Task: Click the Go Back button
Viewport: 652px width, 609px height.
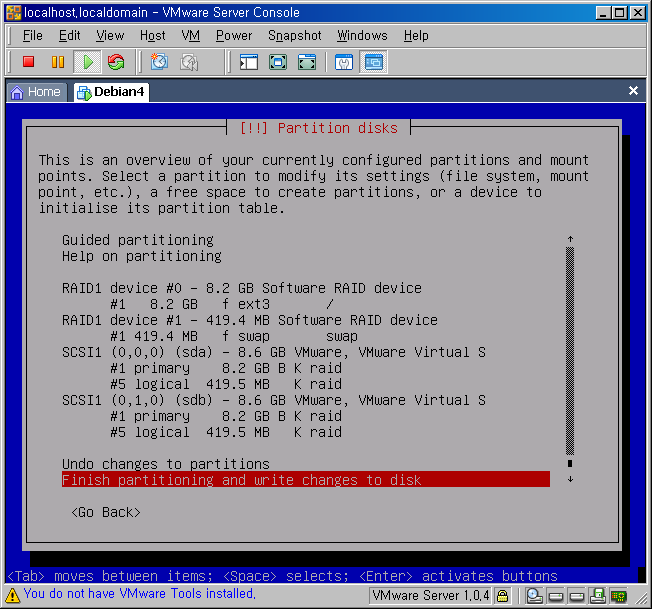Action: coord(105,512)
